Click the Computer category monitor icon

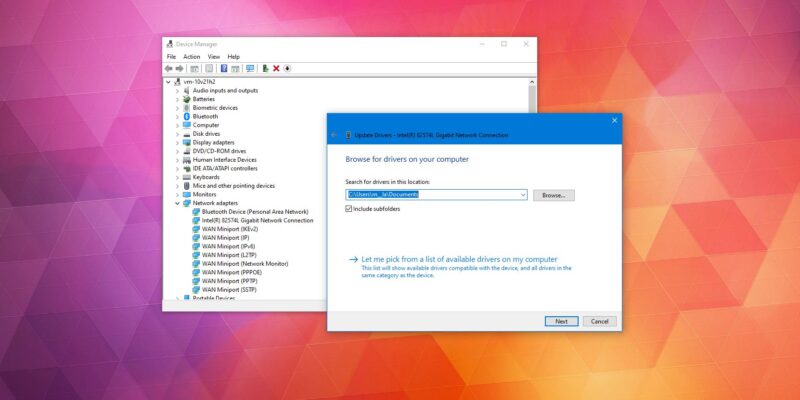coord(186,125)
